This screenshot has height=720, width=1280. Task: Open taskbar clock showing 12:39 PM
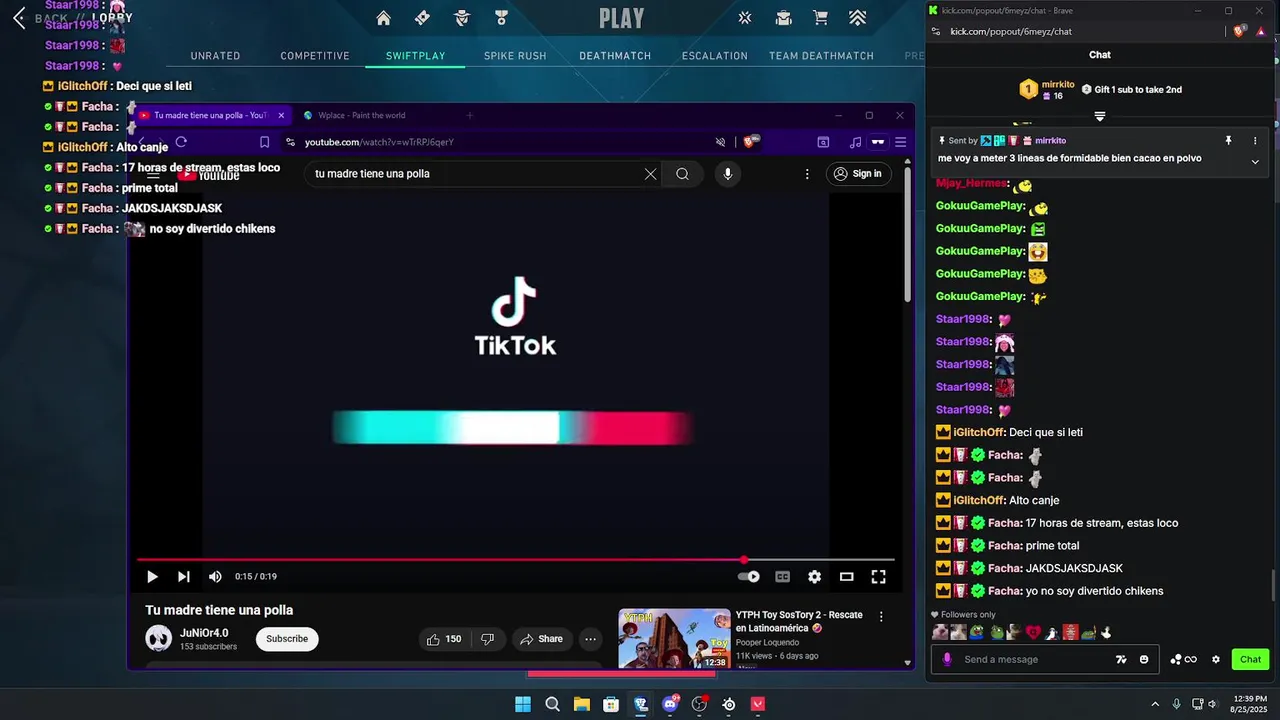(x=1250, y=704)
